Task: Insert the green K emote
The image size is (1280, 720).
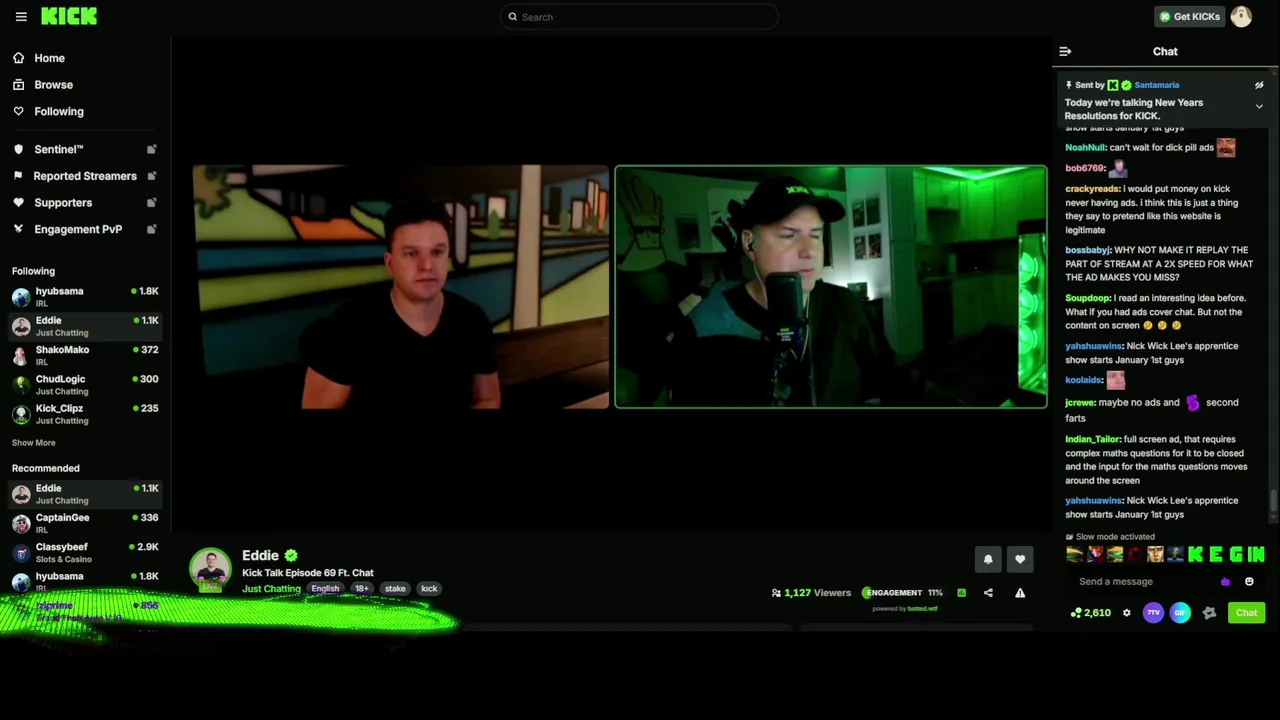Action: [1195, 554]
